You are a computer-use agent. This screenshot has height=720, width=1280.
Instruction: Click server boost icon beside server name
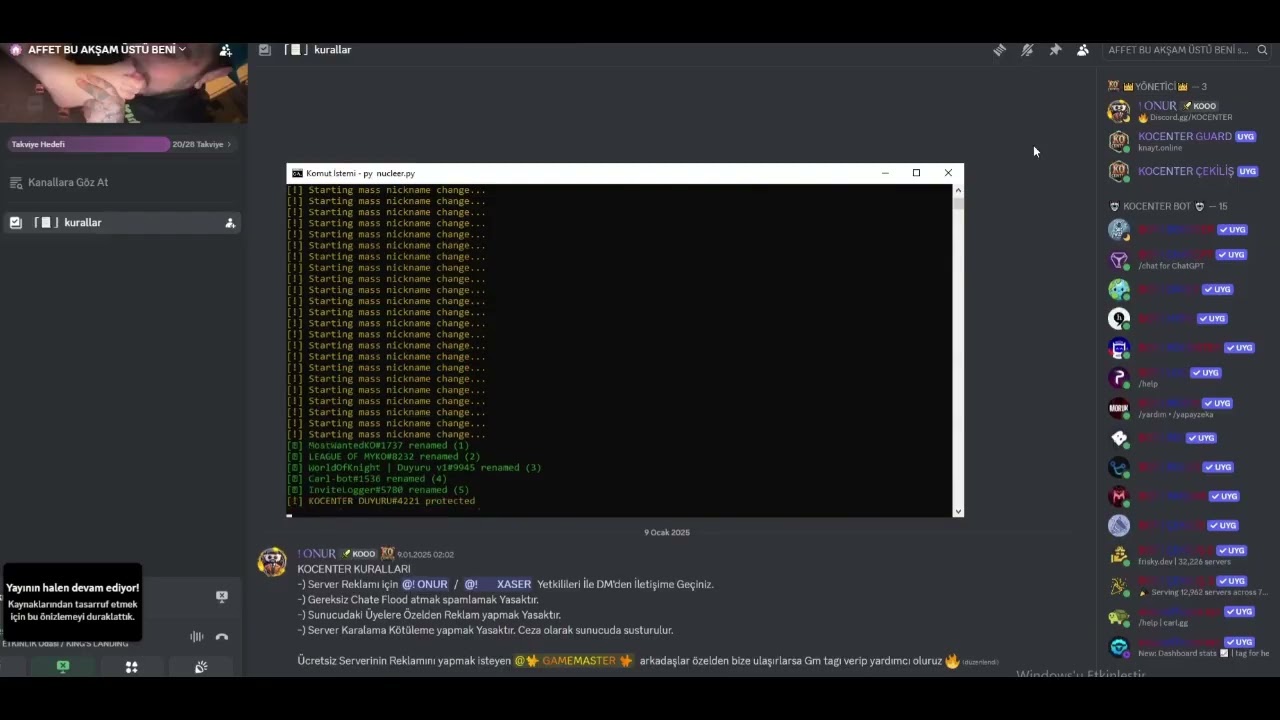(15, 50)
